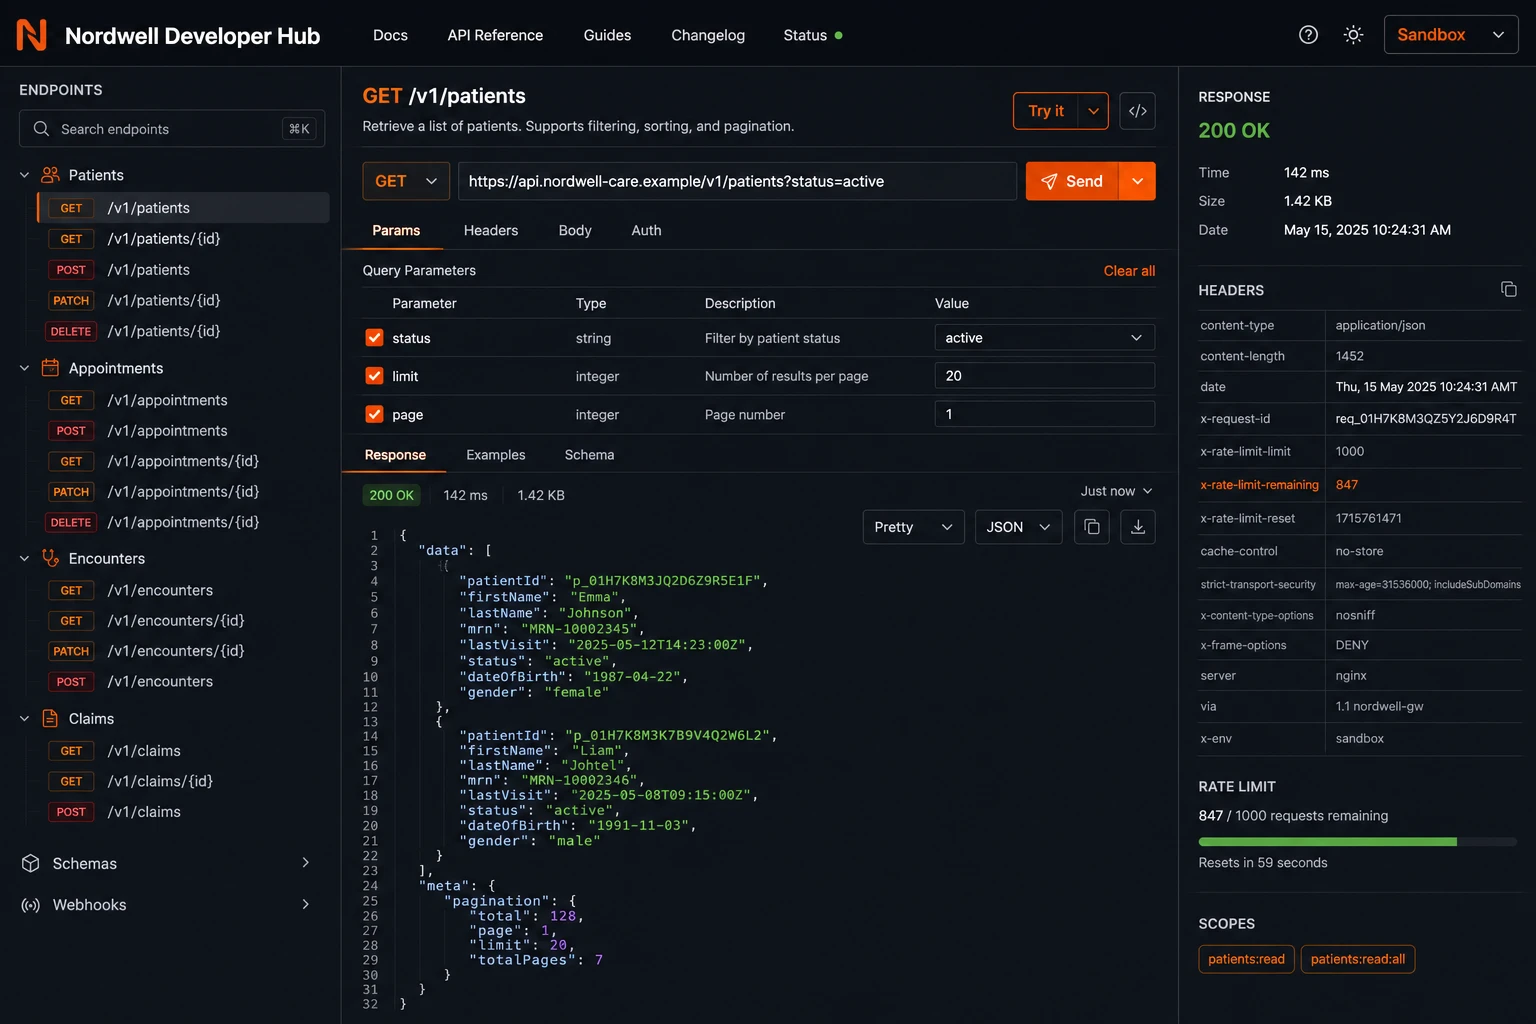This screenshot has height=1024, width=1536.
Task: Uncheck the limit parameter checkbox
Action: (x=374, y=376)
